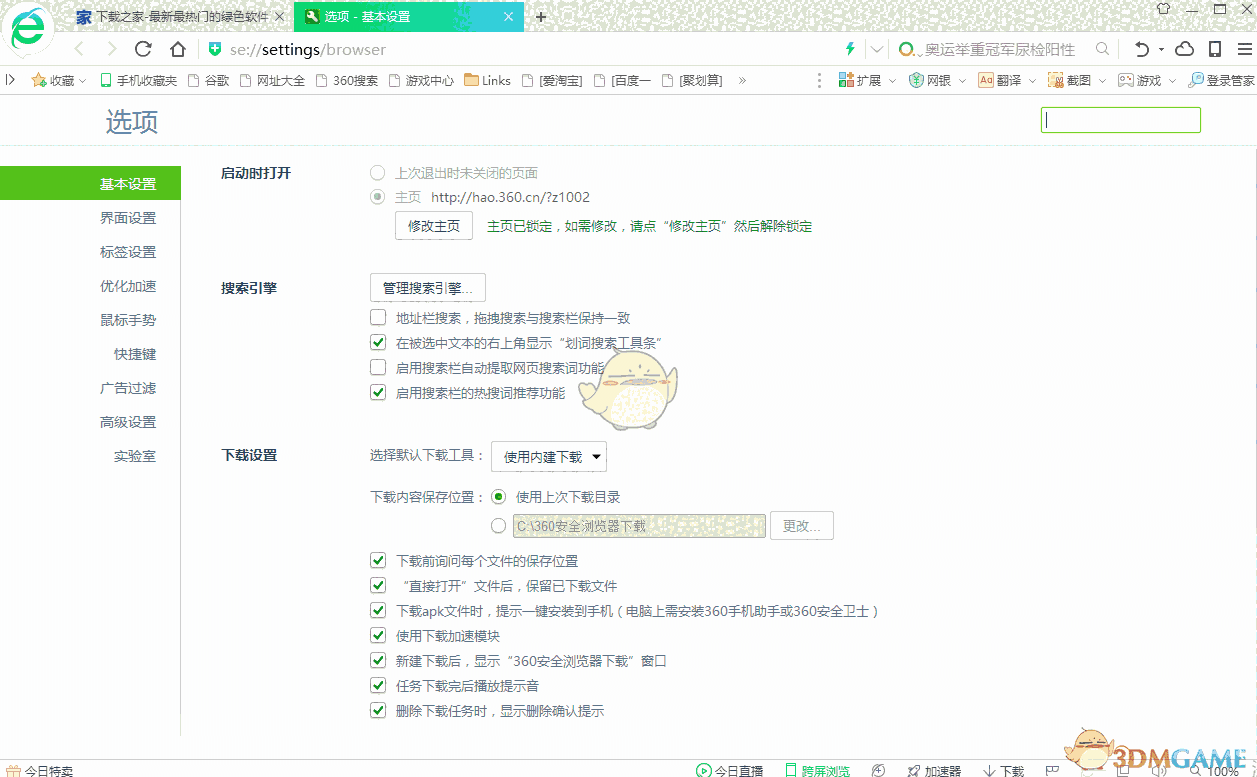Click the settings search input field
Screen dimensions: 1257x777
point(1120,119)
